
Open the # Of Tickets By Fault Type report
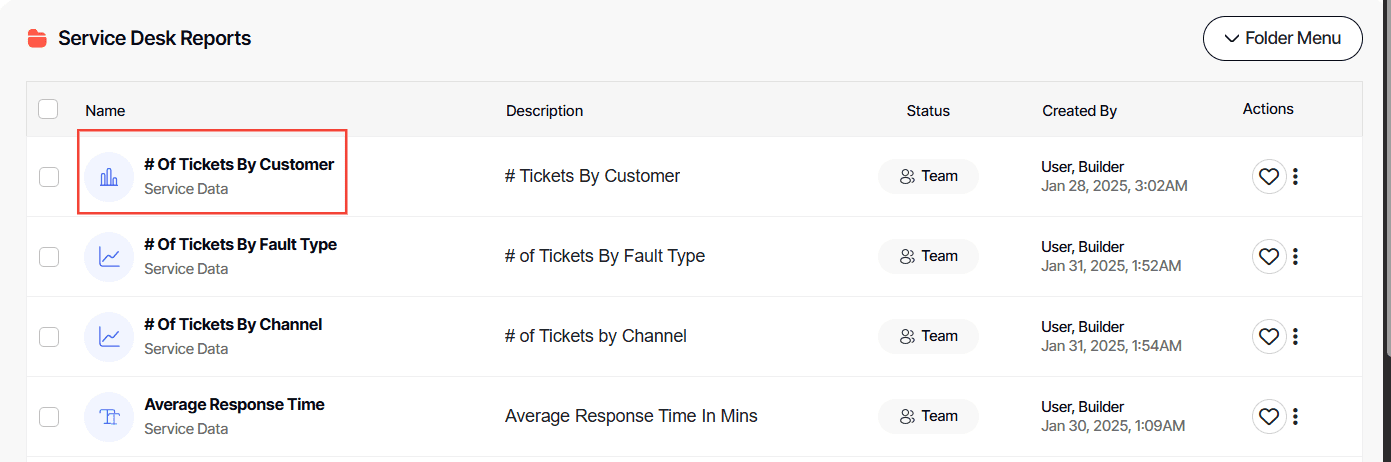(240, 245)
